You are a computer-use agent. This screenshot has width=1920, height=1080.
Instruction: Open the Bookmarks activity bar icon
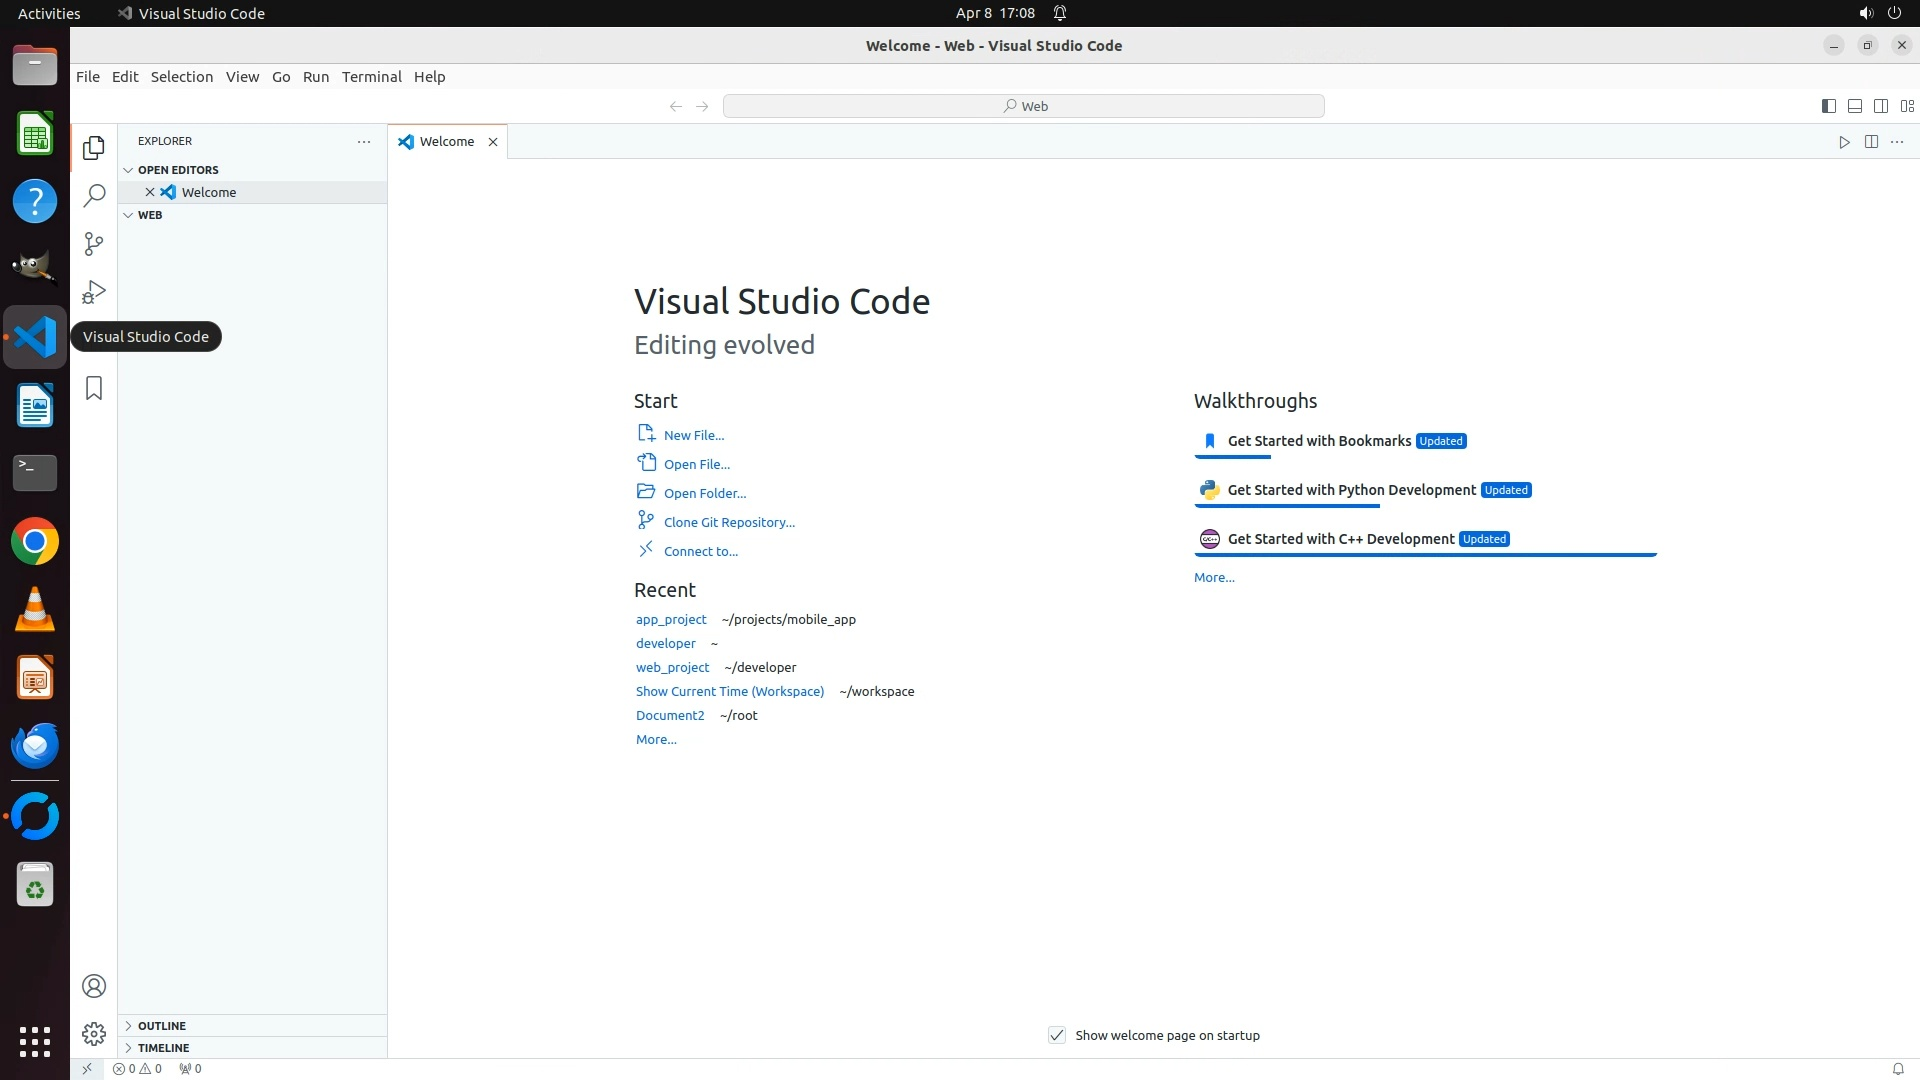pyautogui.click(x=94, y=388)
